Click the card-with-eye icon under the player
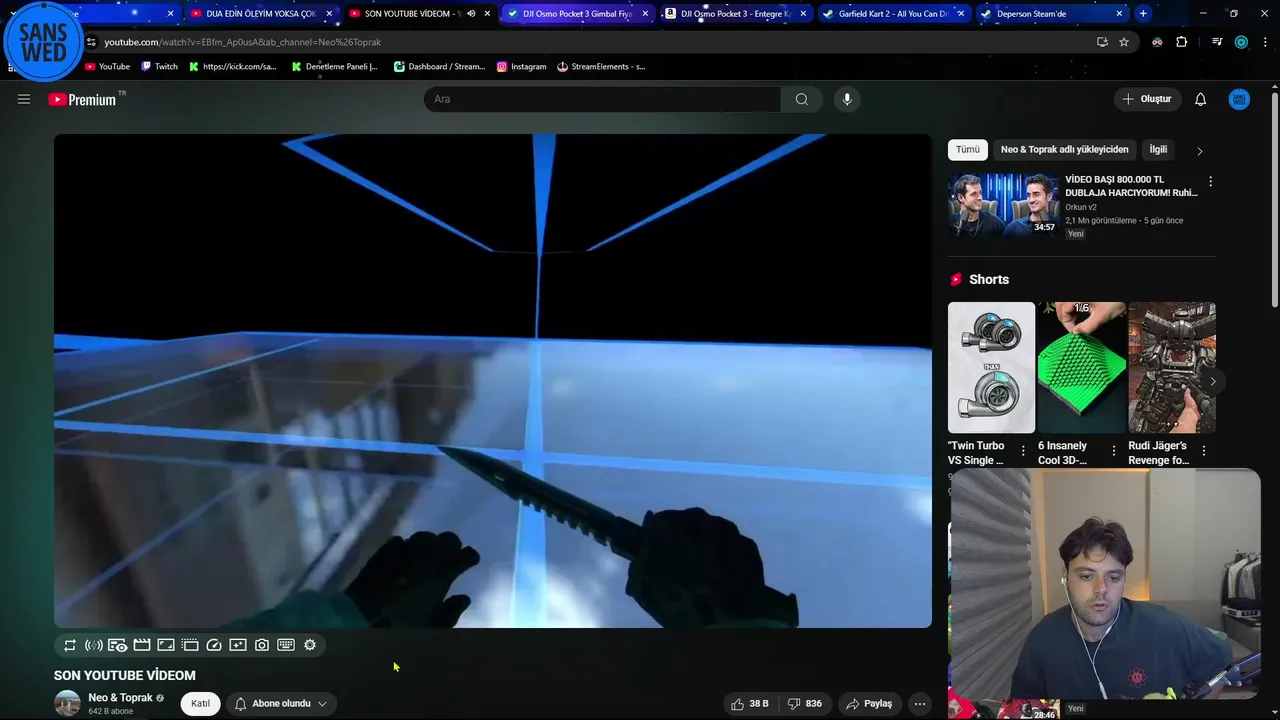 click(118, 645)
